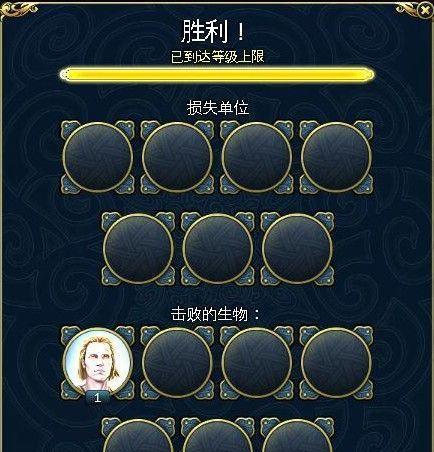Click bottom-left partially visible creature slot
Image resolution: width=434 pixels, height=452 pixels.
[x=138, y=435]
